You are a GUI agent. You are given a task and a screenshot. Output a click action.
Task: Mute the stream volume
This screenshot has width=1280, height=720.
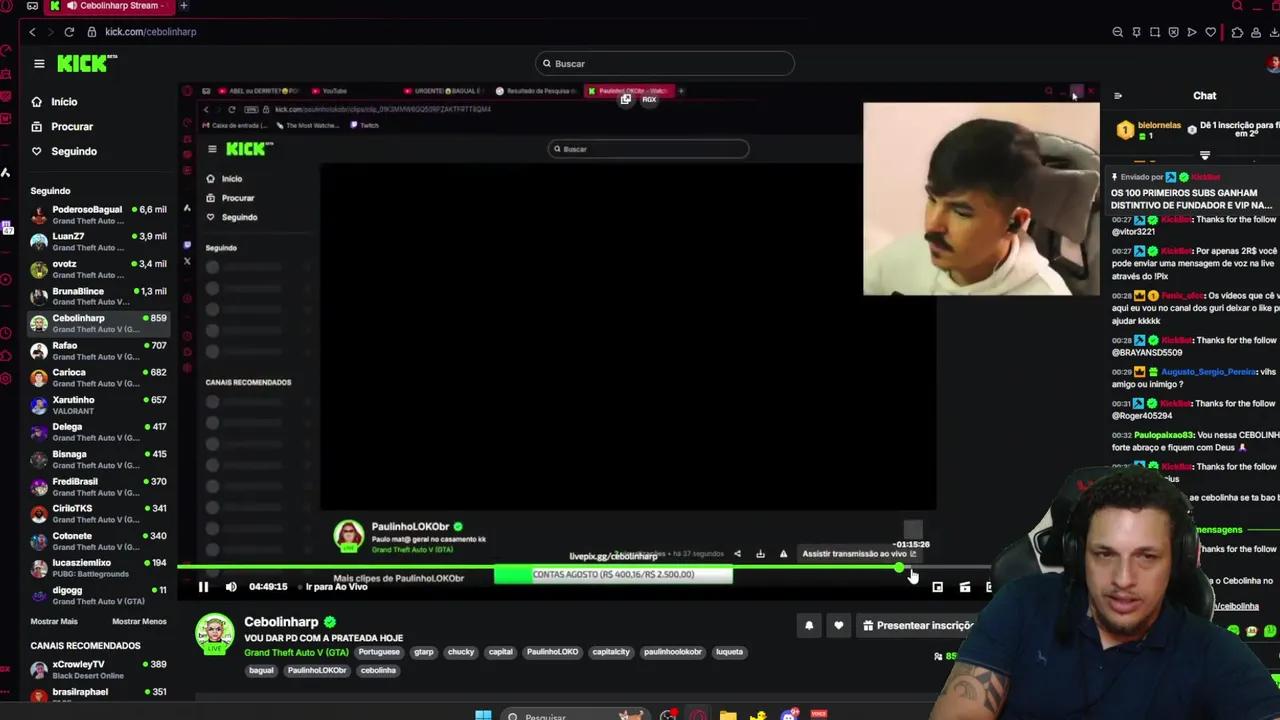231,587
